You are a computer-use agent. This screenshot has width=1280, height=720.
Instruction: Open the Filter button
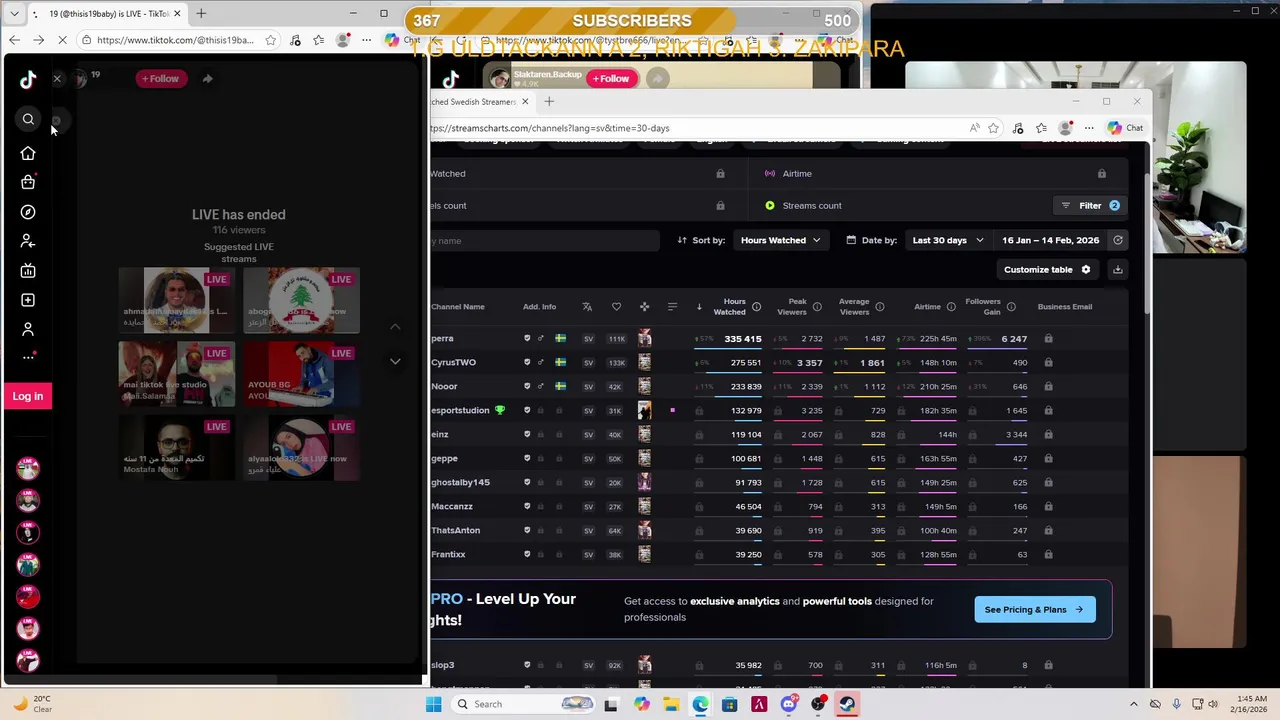(1090, 206)
